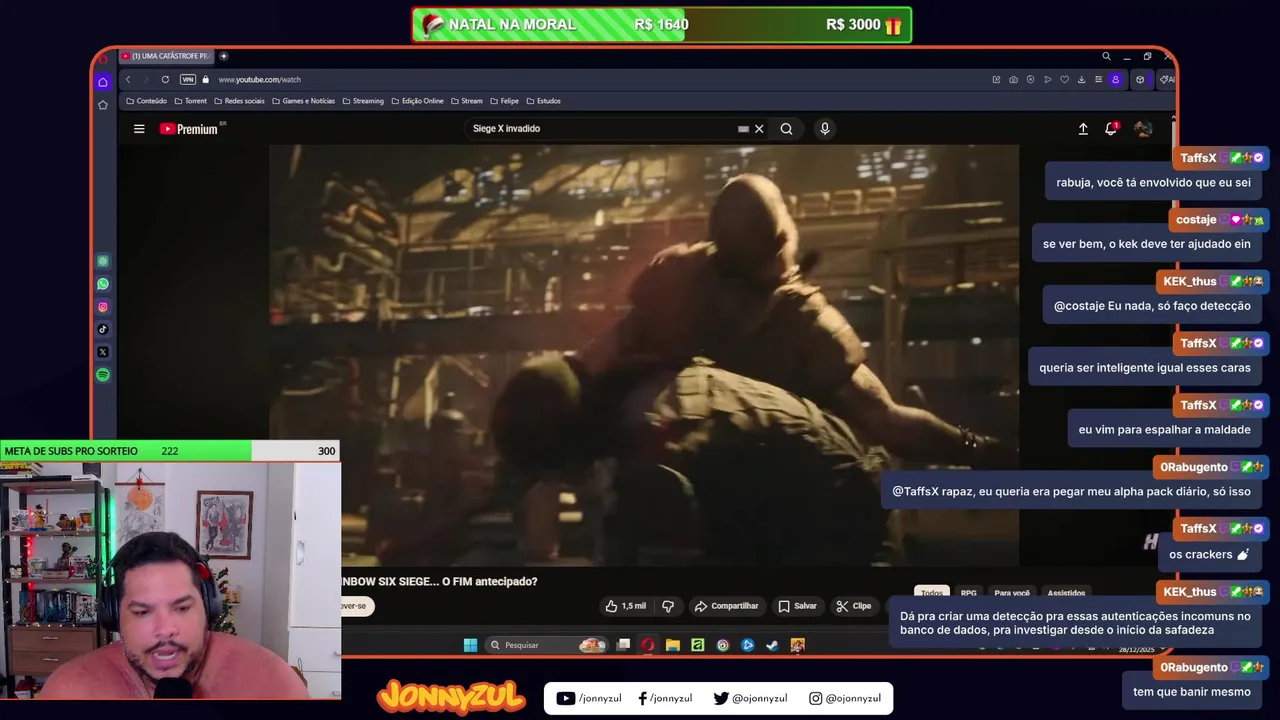1280x720 pixels.
Task: Open the YouTube account avatar menu
Action: coord(1143,129)
